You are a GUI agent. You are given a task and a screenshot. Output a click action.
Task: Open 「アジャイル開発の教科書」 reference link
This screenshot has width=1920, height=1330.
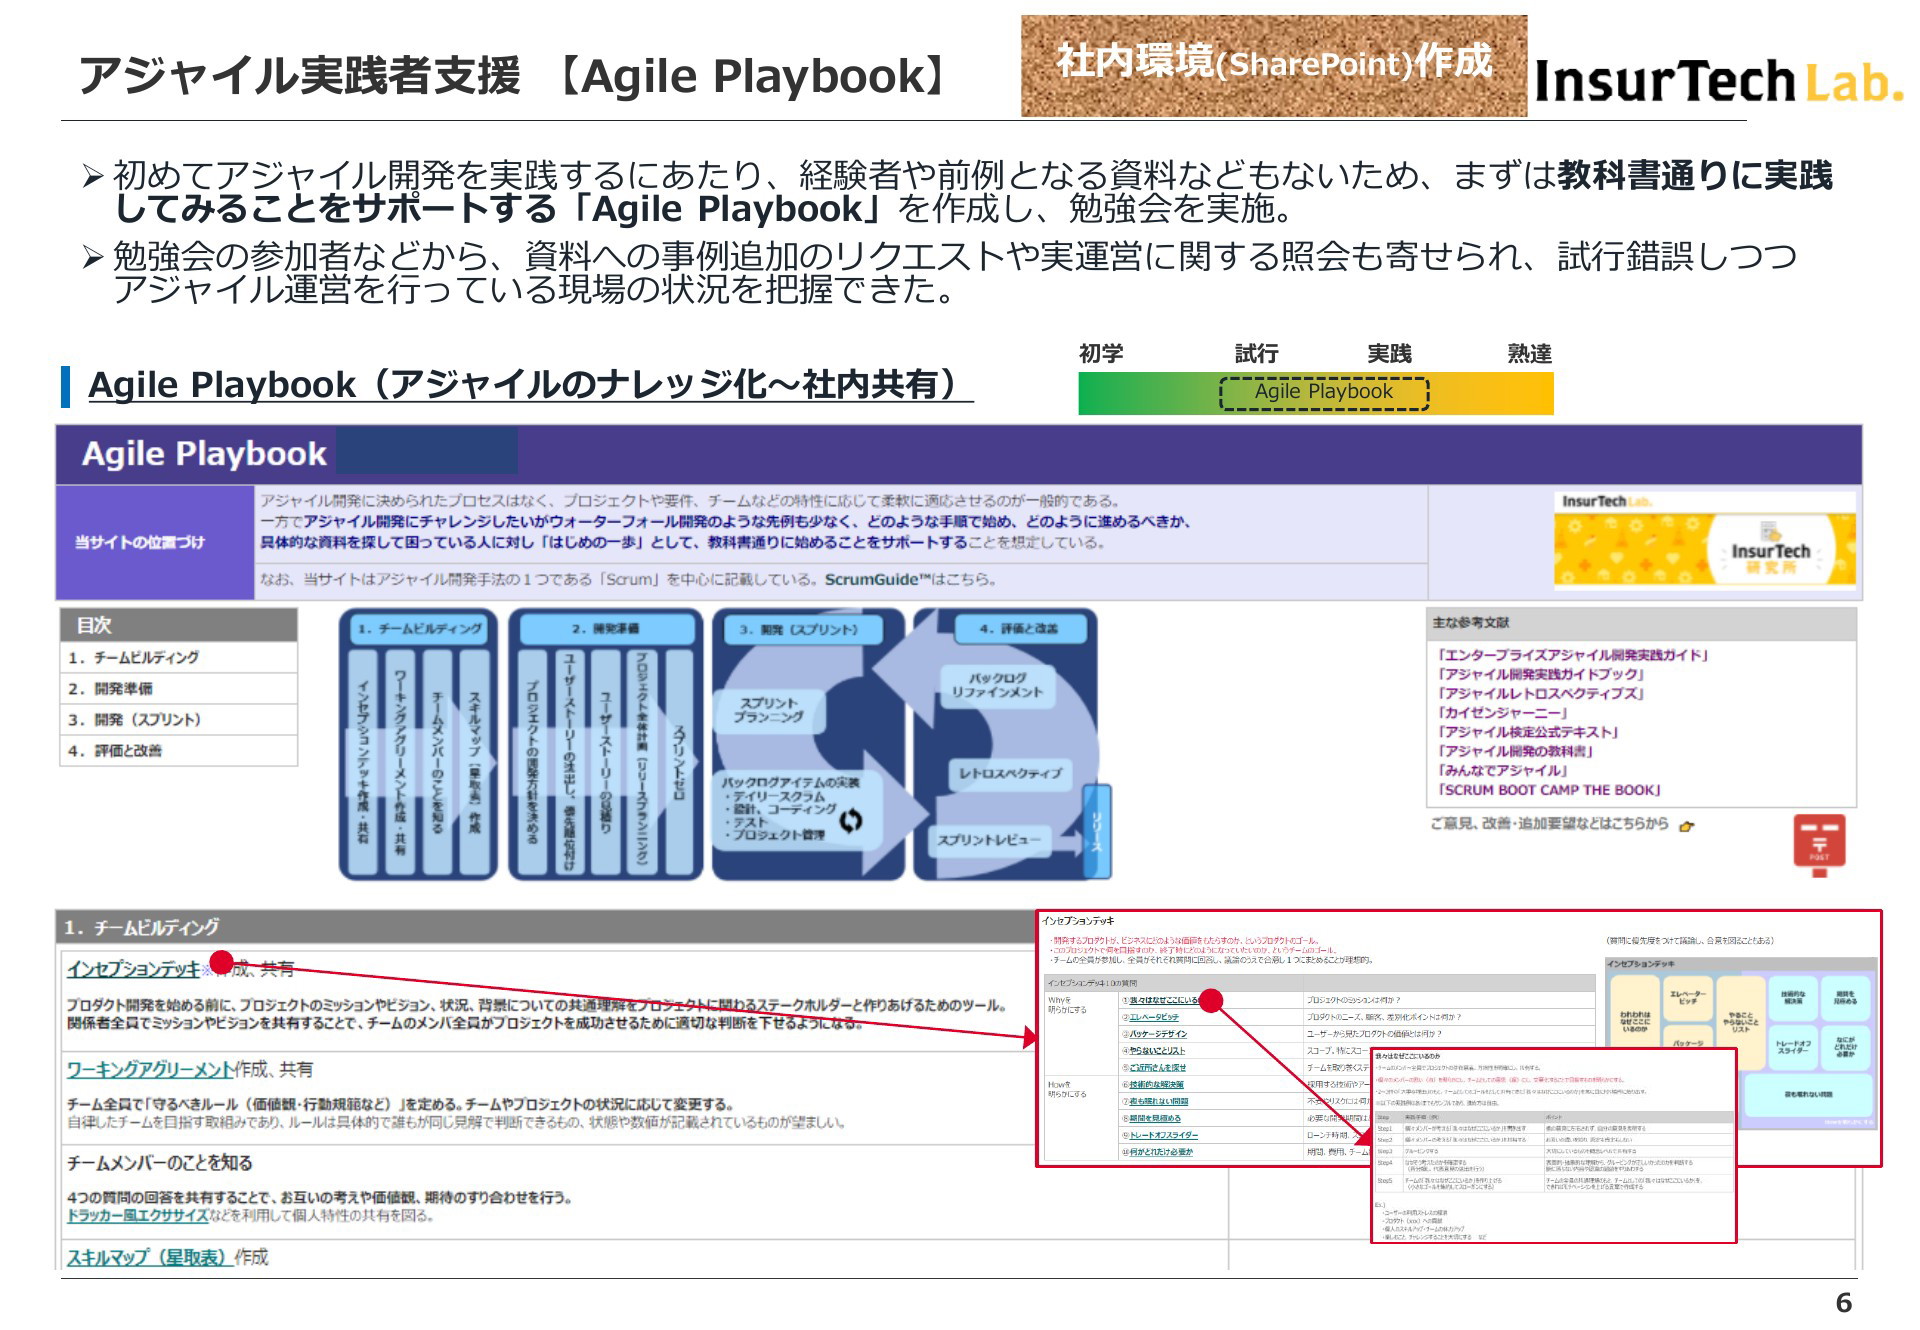coord(1515,751)
